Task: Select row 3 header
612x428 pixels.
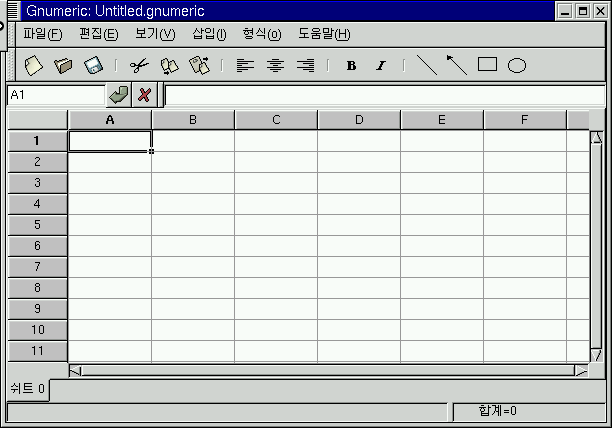Action: 37,183
